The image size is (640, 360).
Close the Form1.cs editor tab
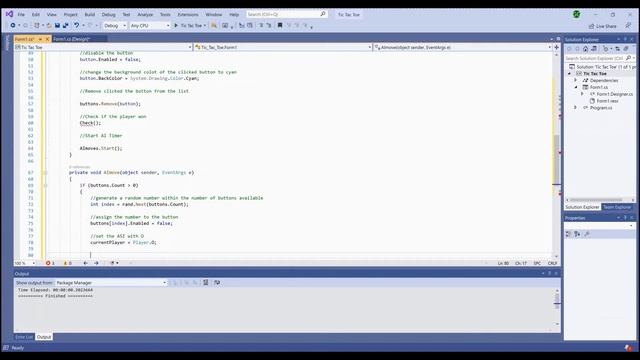click(47, 39)
